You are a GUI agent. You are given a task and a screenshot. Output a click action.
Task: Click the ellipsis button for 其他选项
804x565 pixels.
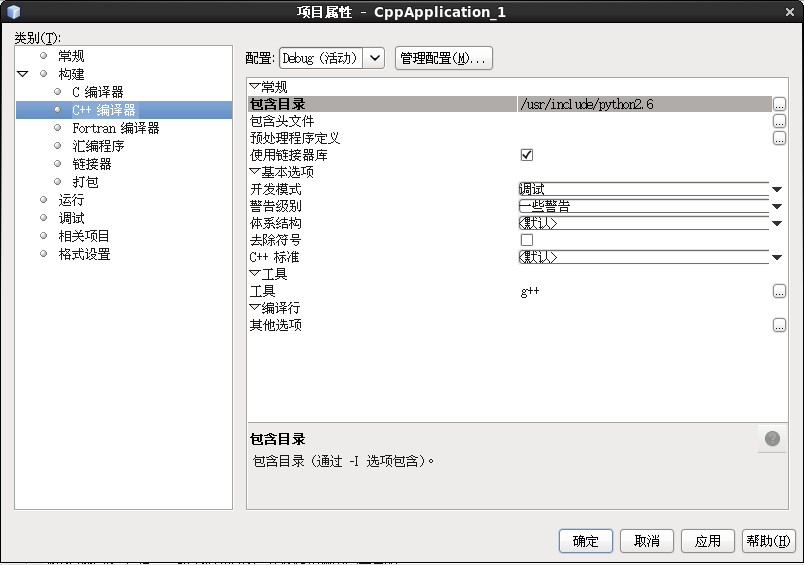coord(779,325)
